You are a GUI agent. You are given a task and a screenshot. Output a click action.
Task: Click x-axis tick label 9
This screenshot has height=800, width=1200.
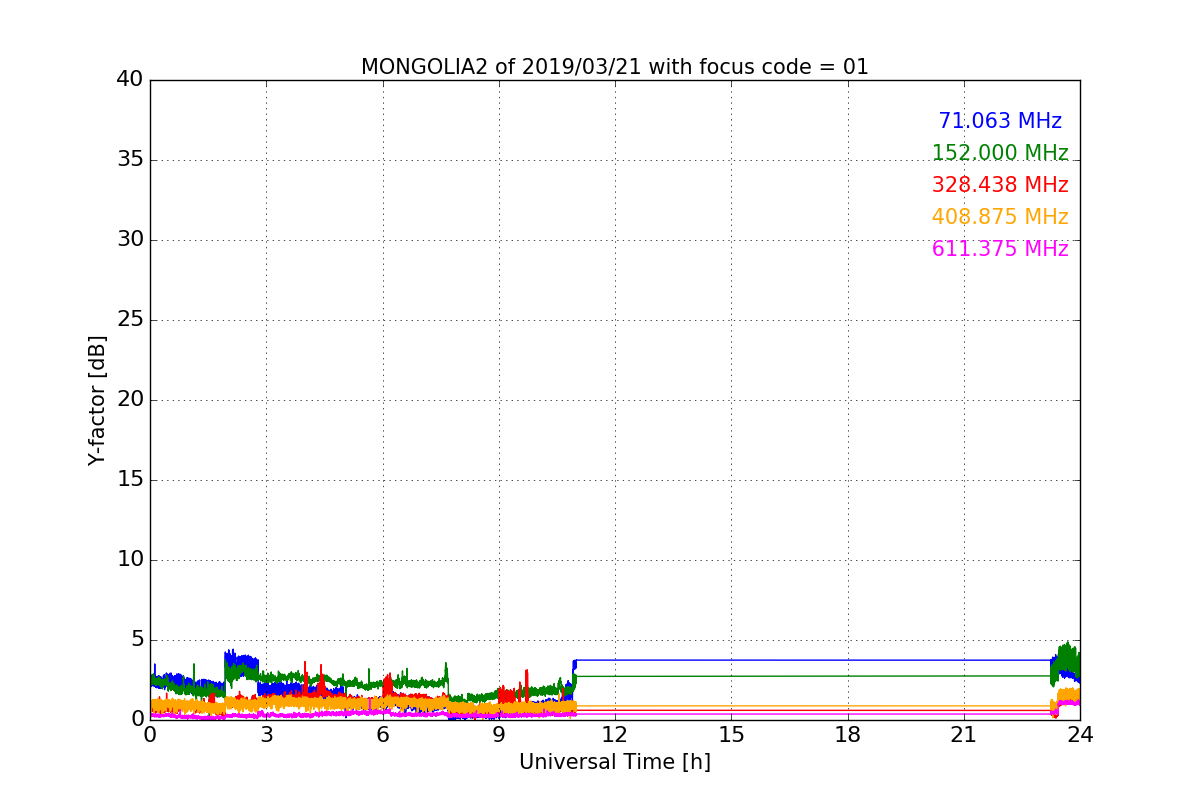click(x=499, y=735)
